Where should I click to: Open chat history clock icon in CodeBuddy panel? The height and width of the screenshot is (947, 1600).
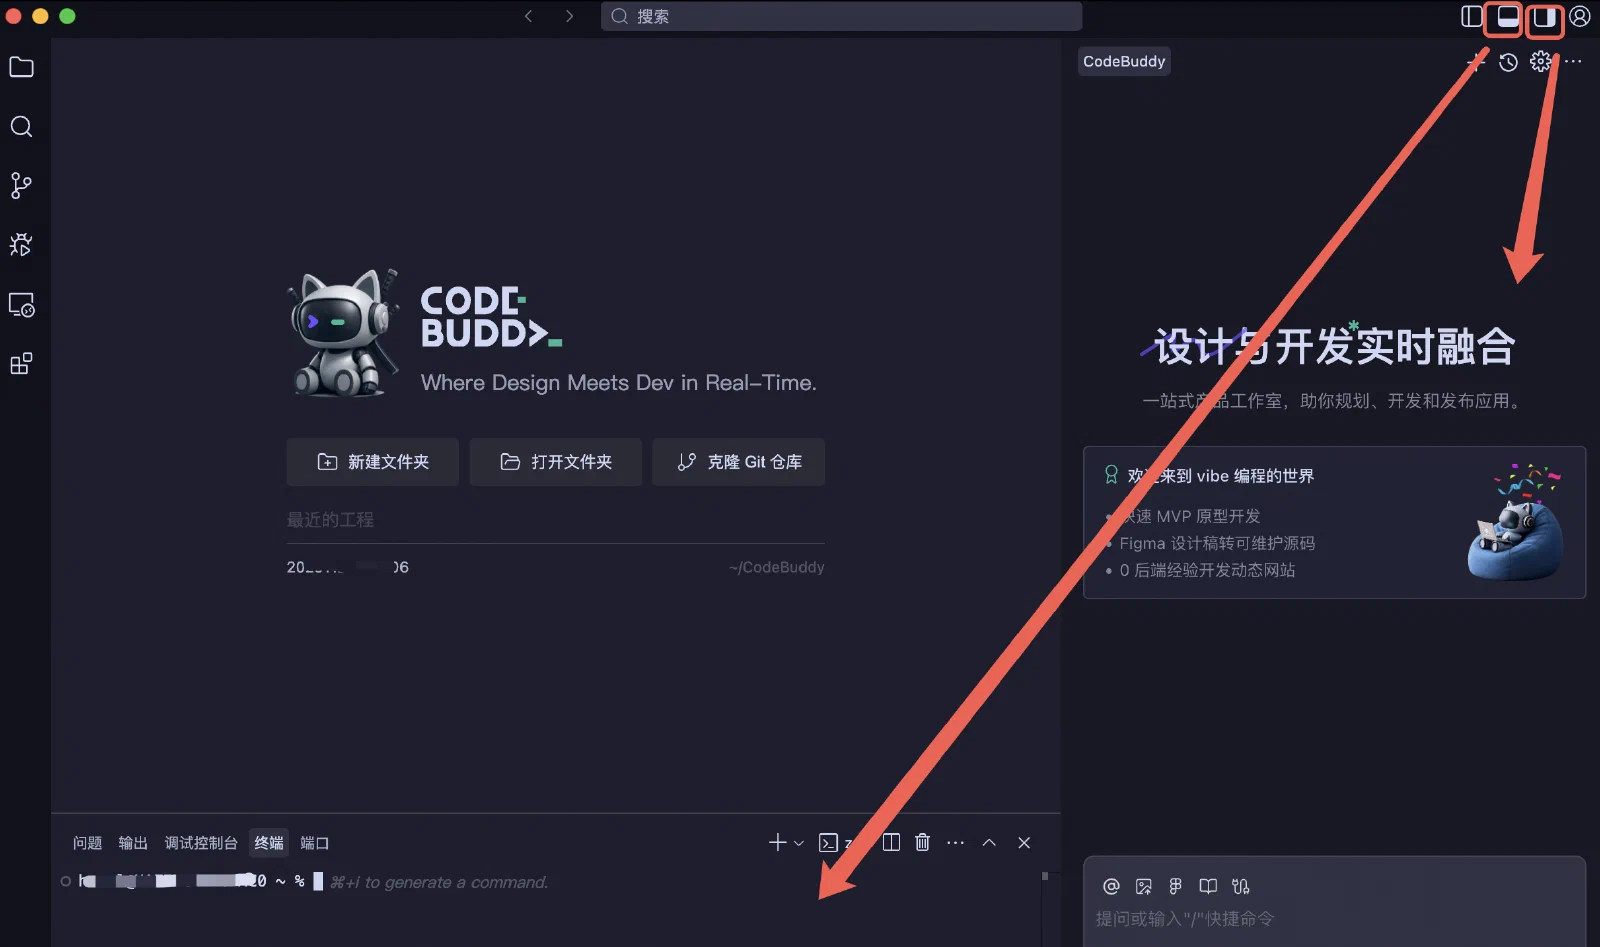1508,62
